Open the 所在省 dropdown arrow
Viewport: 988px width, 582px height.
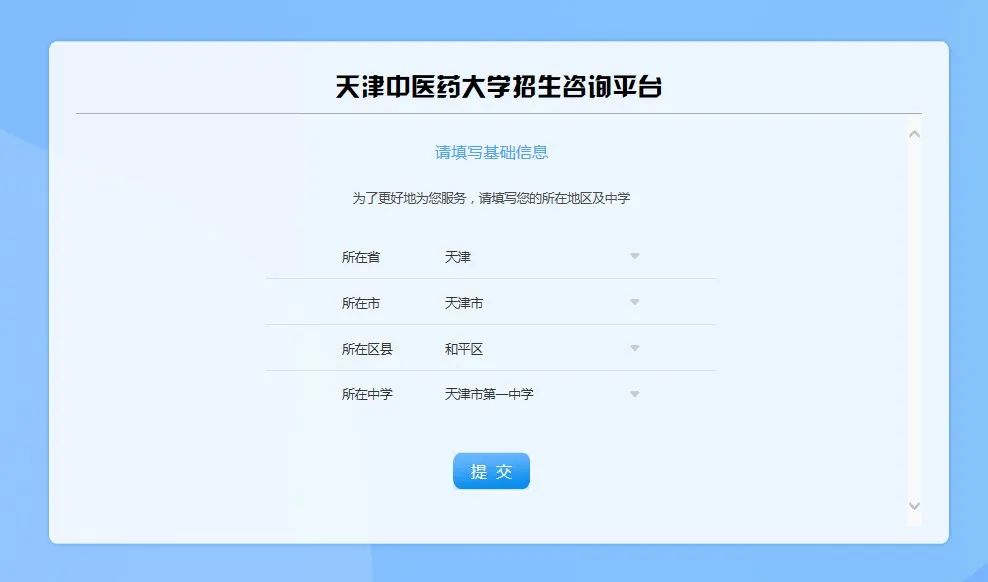634,257
